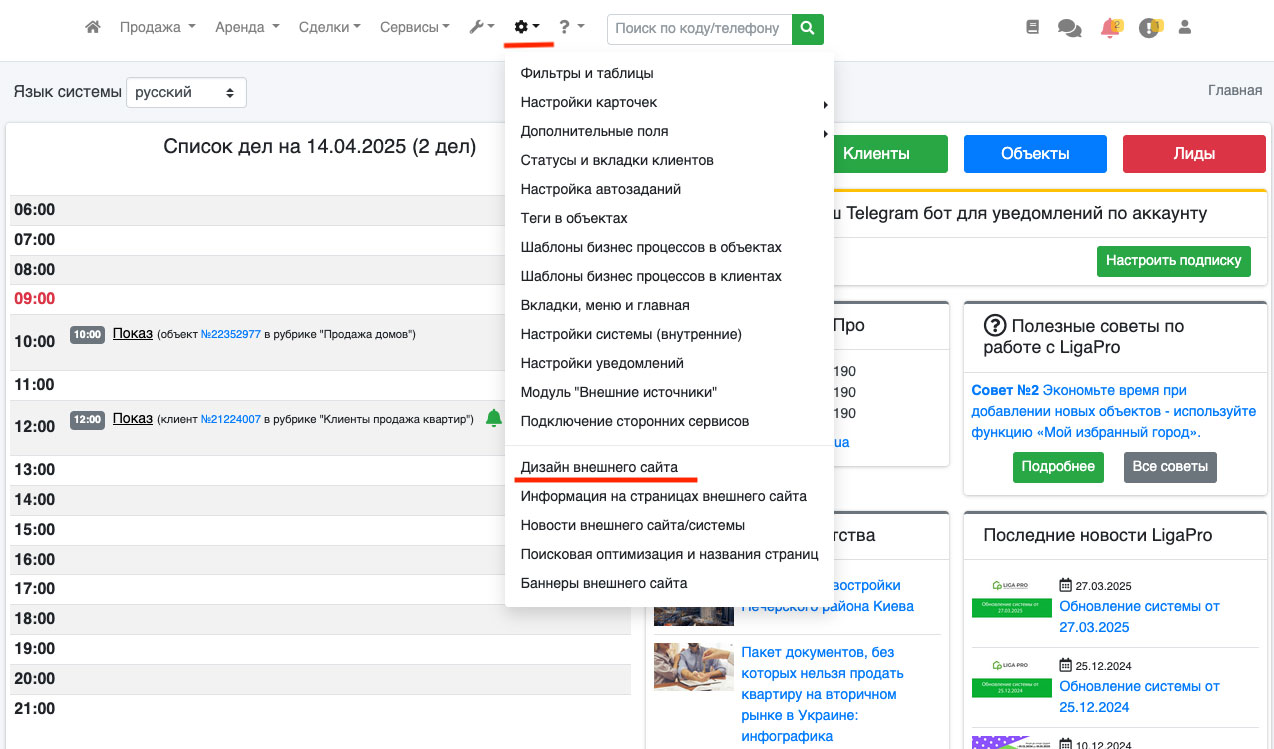Screen dimensions: 1274x749
Task: Open object link №22352977
Action: point(231,334)
